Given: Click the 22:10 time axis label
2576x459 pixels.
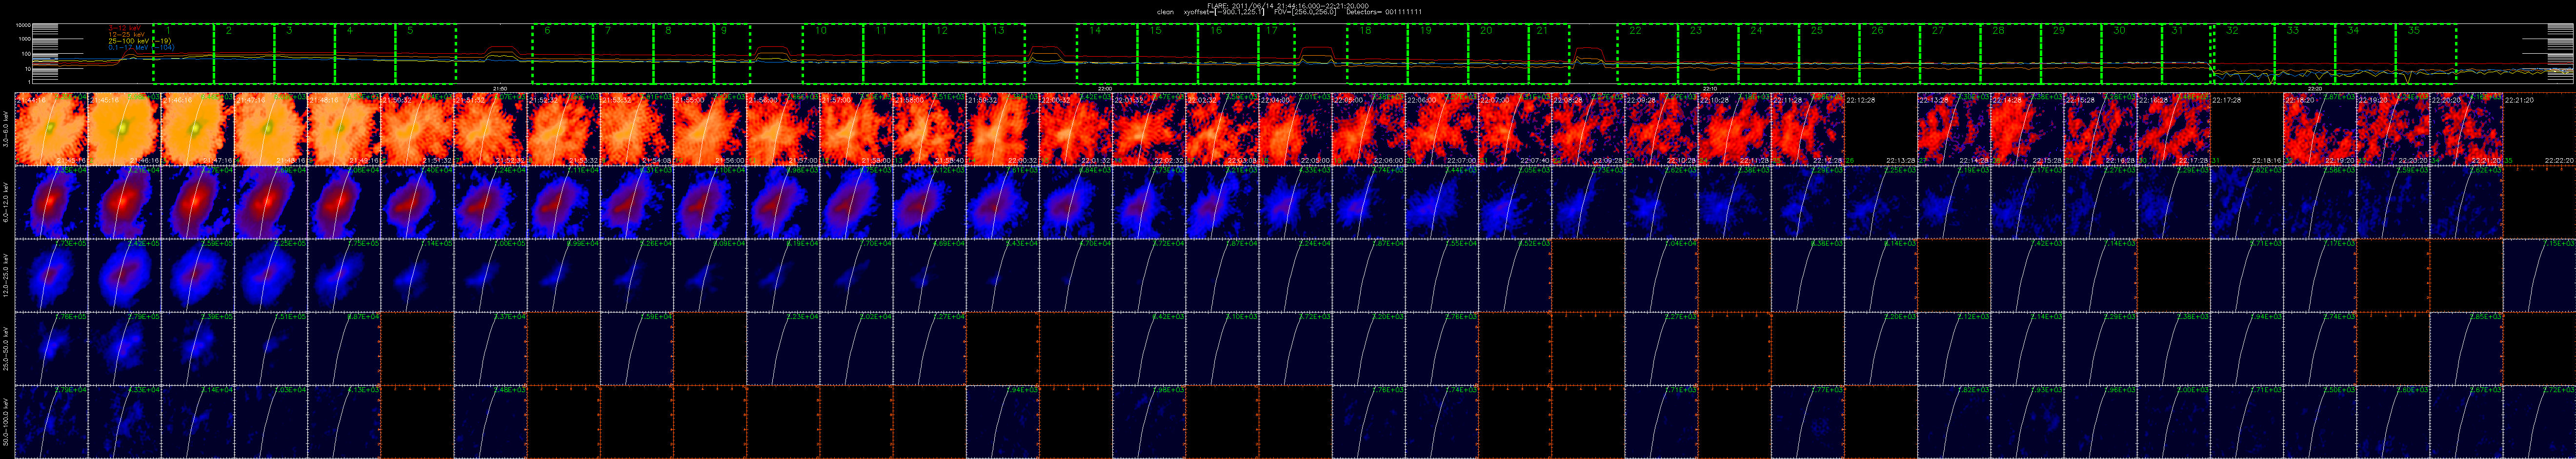Looking at the screenshot, I should coord(1710,89).
